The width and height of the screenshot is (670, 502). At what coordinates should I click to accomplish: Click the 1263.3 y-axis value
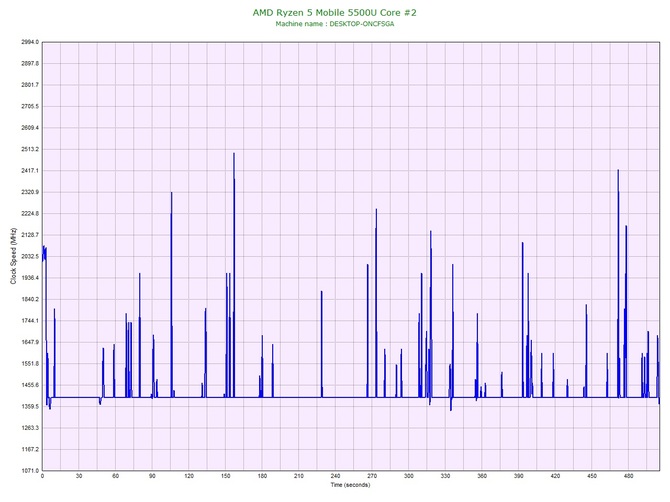tap(30, 428)
